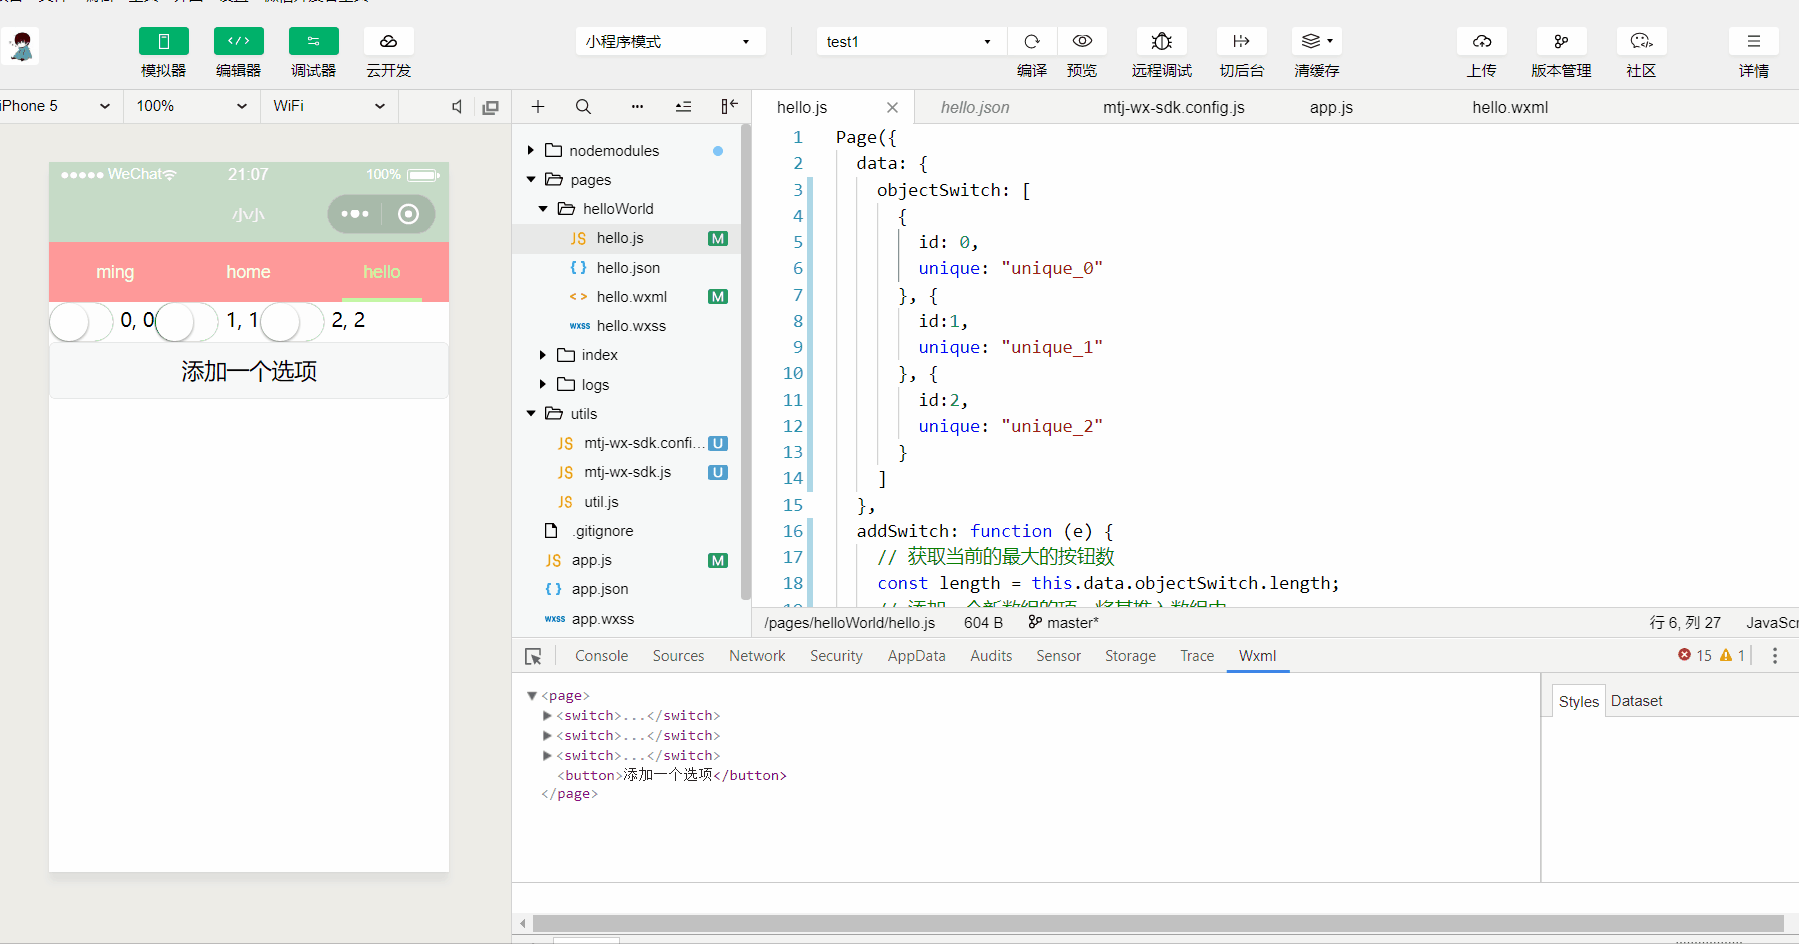Click the Simulator (模拟器) toolbar icon
This screenshot has width=1799, height=944.
click(x=163, y=42)
